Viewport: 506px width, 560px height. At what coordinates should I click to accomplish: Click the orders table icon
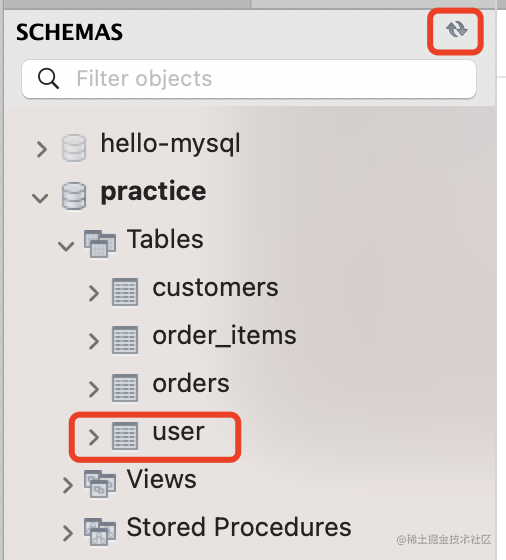point(125,388)
